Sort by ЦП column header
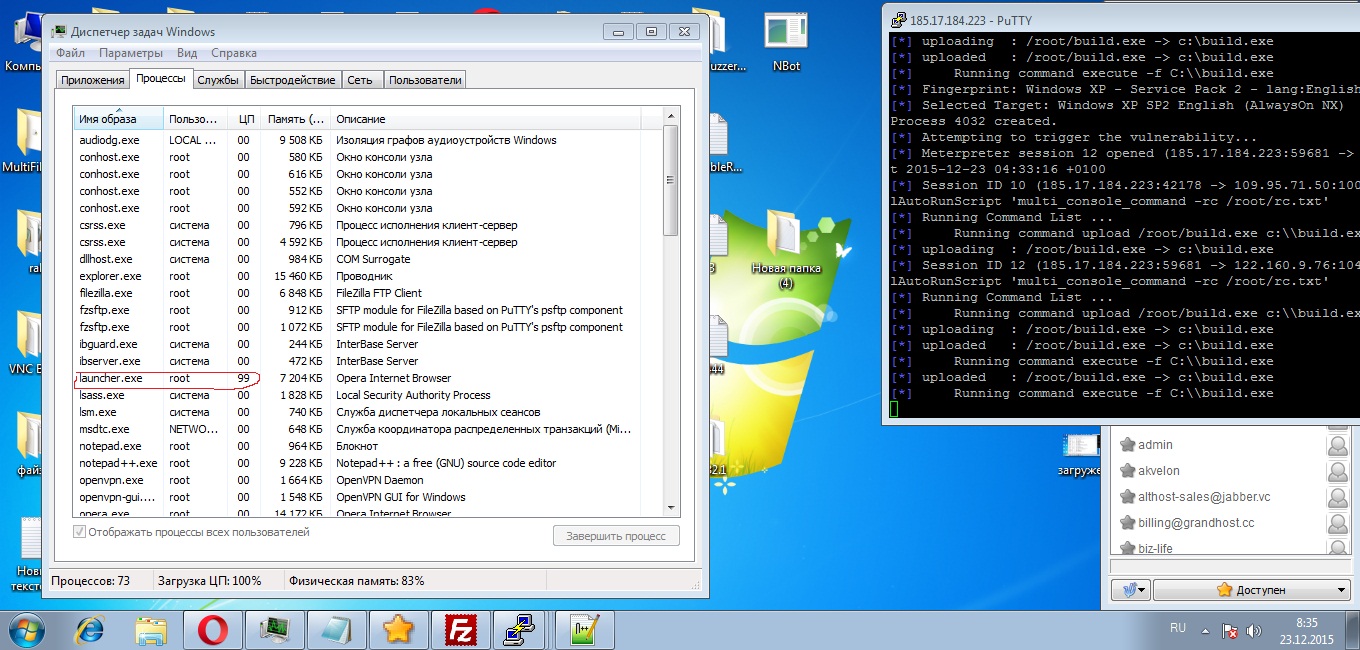Viewport: 1360px width, 650px height. click(x=245, y=119)
